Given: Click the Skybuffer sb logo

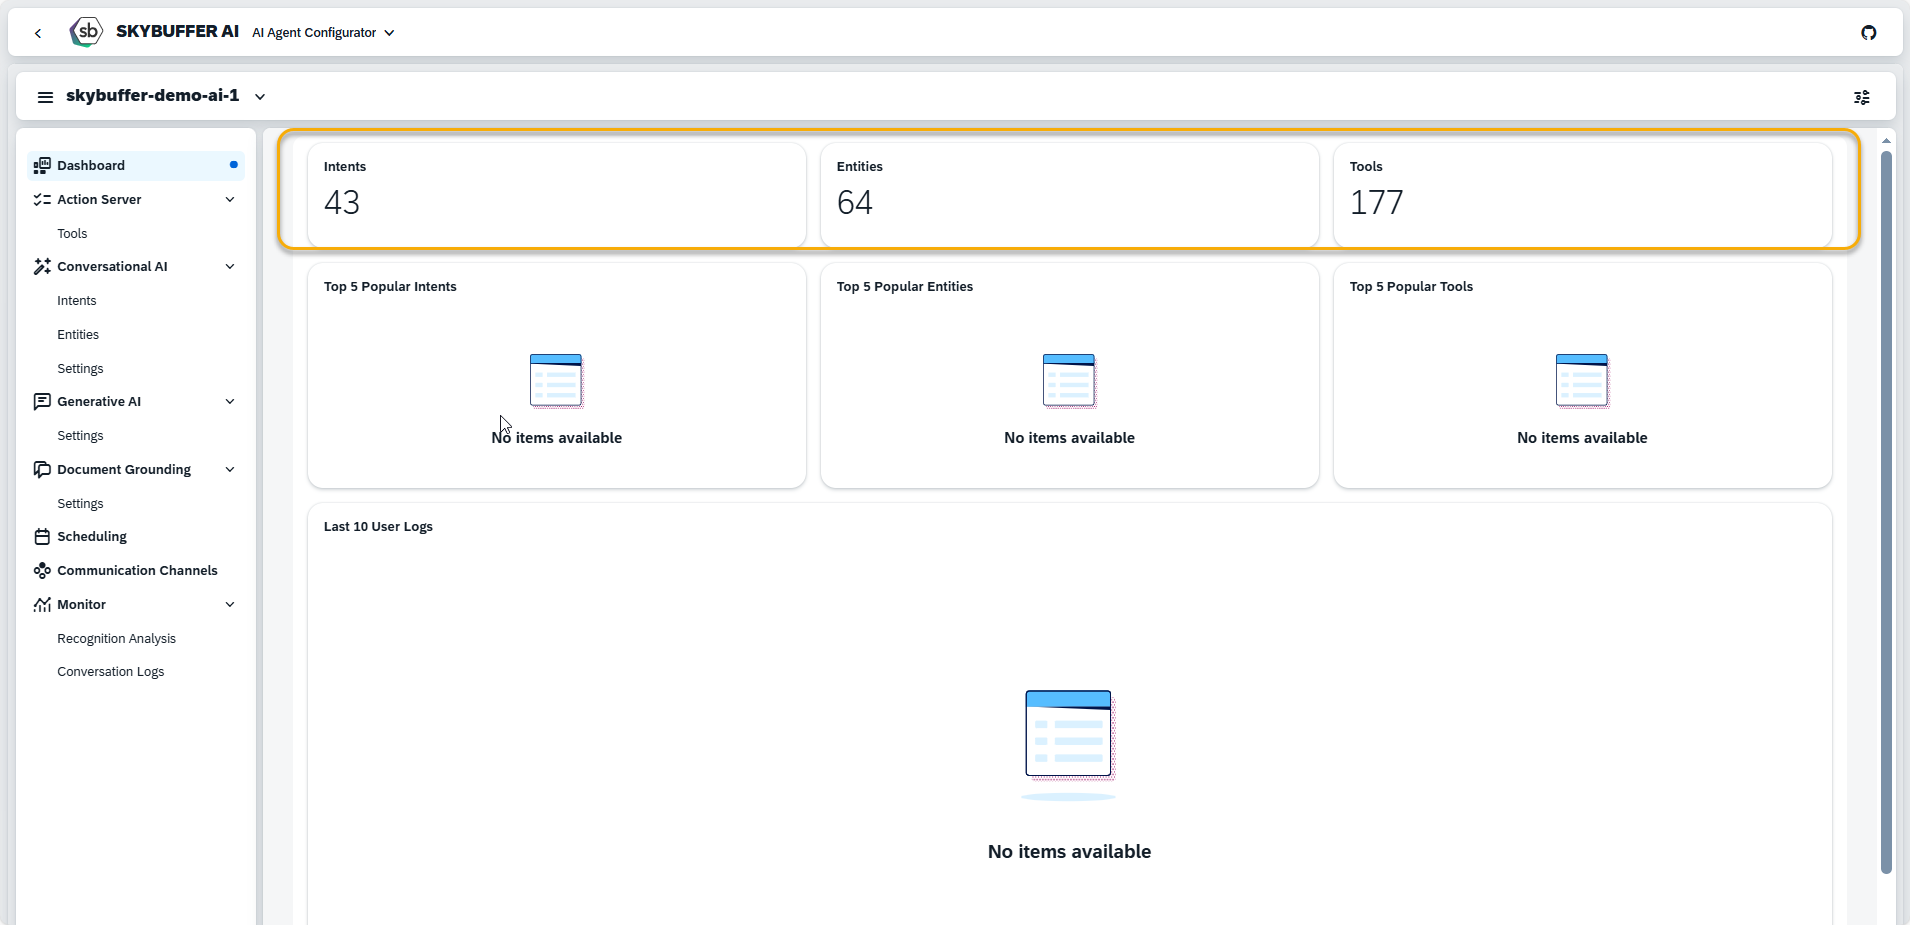Looking at the screenshot, I should 86,32.
